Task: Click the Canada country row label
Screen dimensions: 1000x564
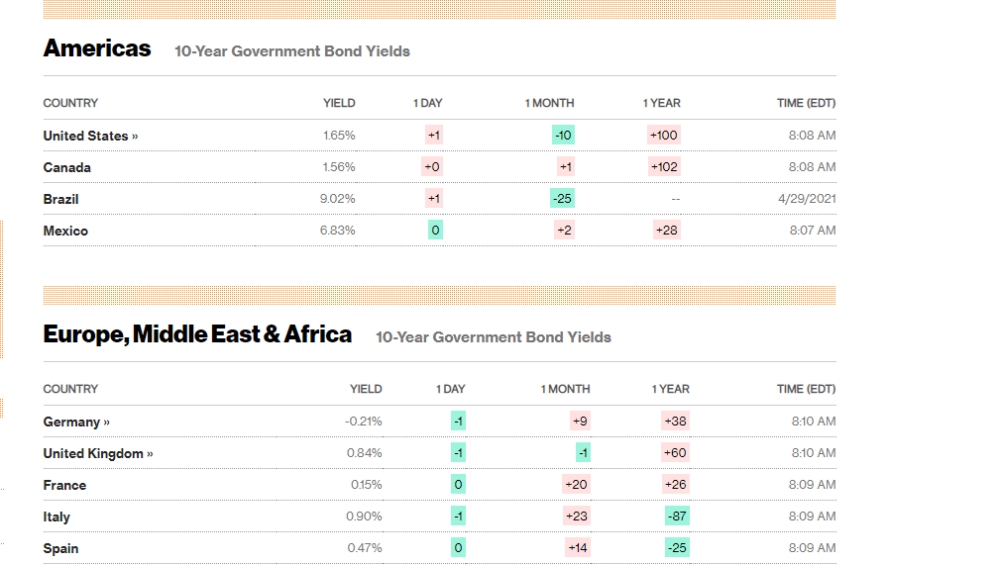Action: click(67, 168)
